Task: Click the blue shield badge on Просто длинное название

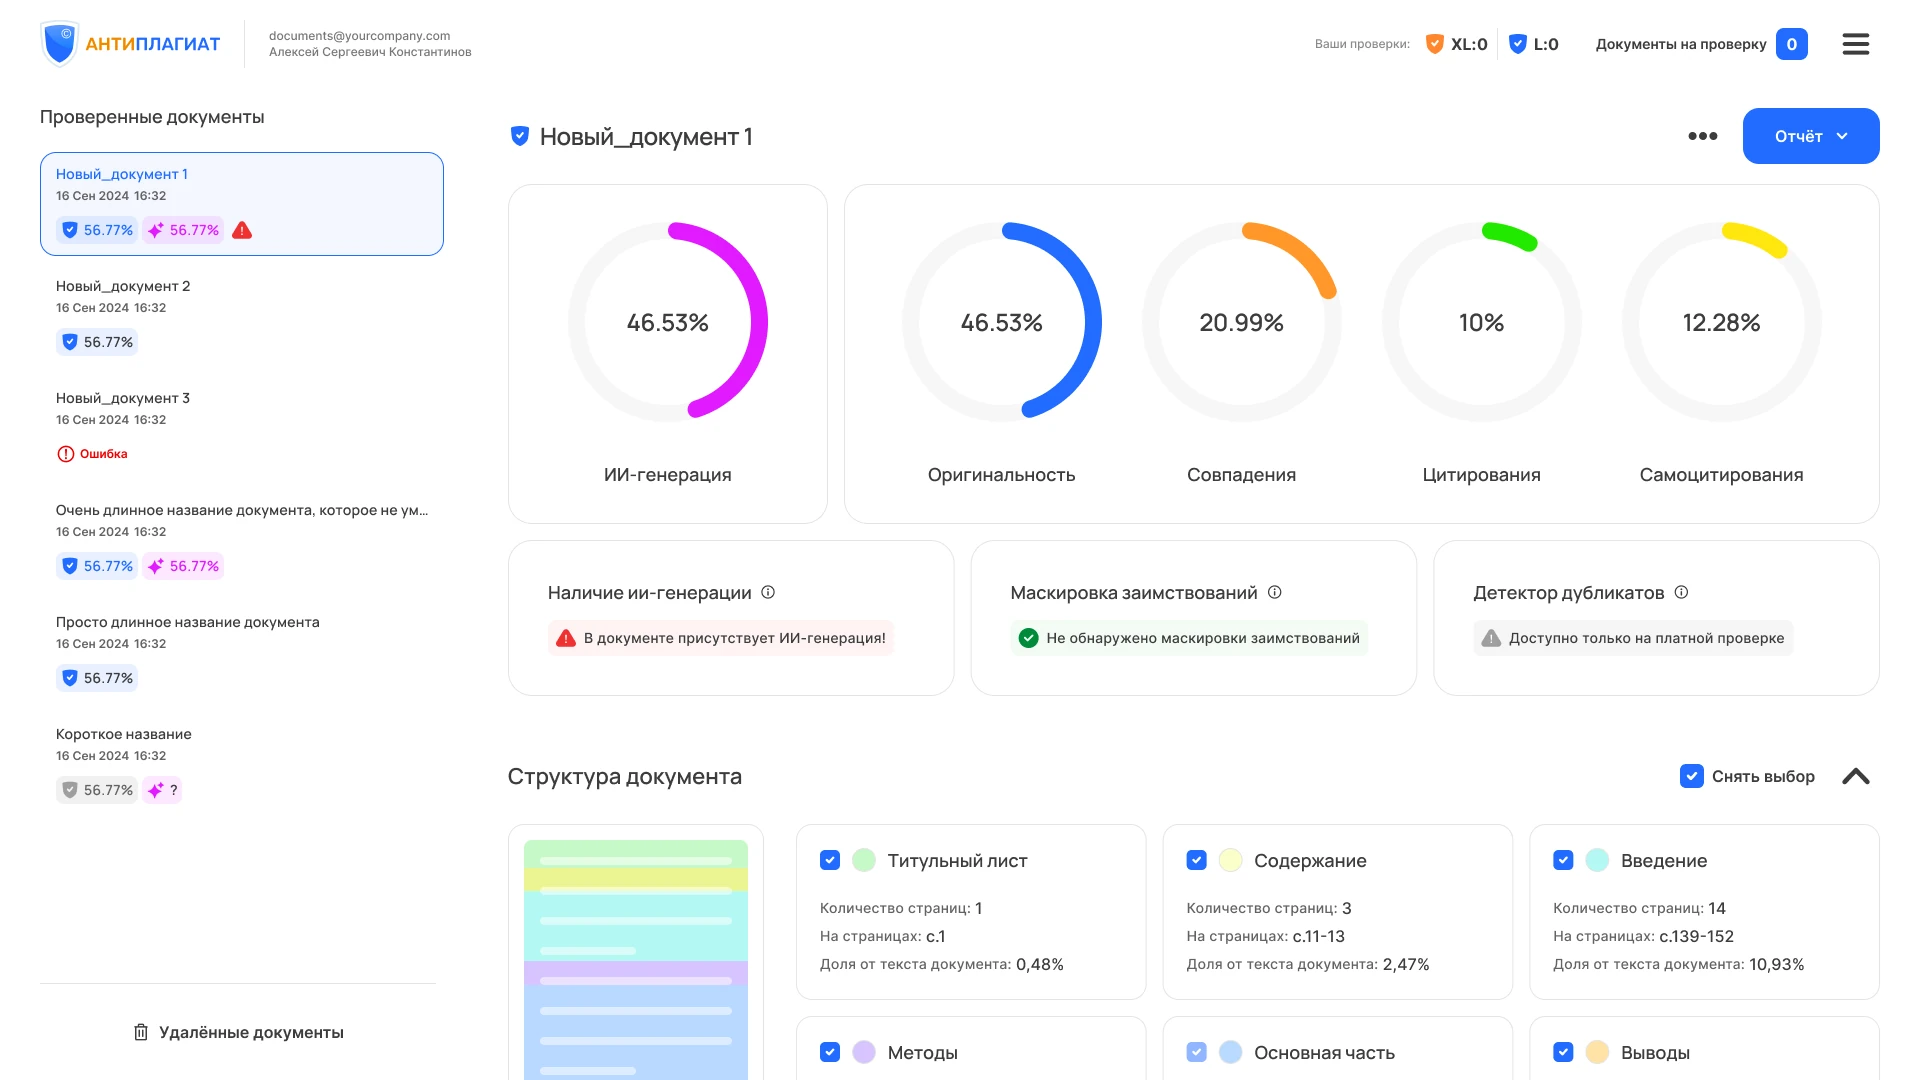Action: click(x=97, y=678)
